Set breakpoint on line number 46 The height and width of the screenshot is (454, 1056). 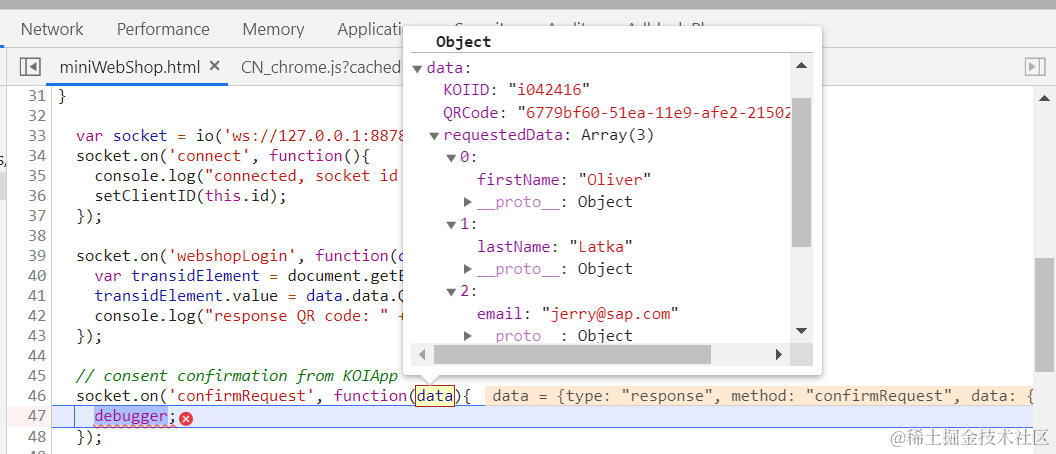38,396
